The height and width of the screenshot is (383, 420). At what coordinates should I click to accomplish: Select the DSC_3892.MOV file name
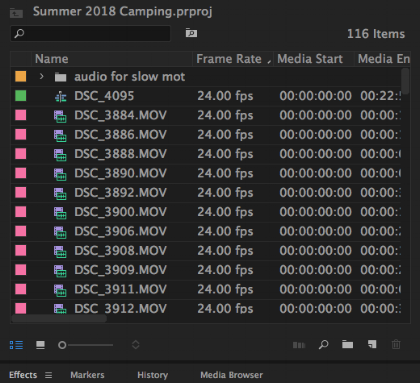click(x=120, y=193)
